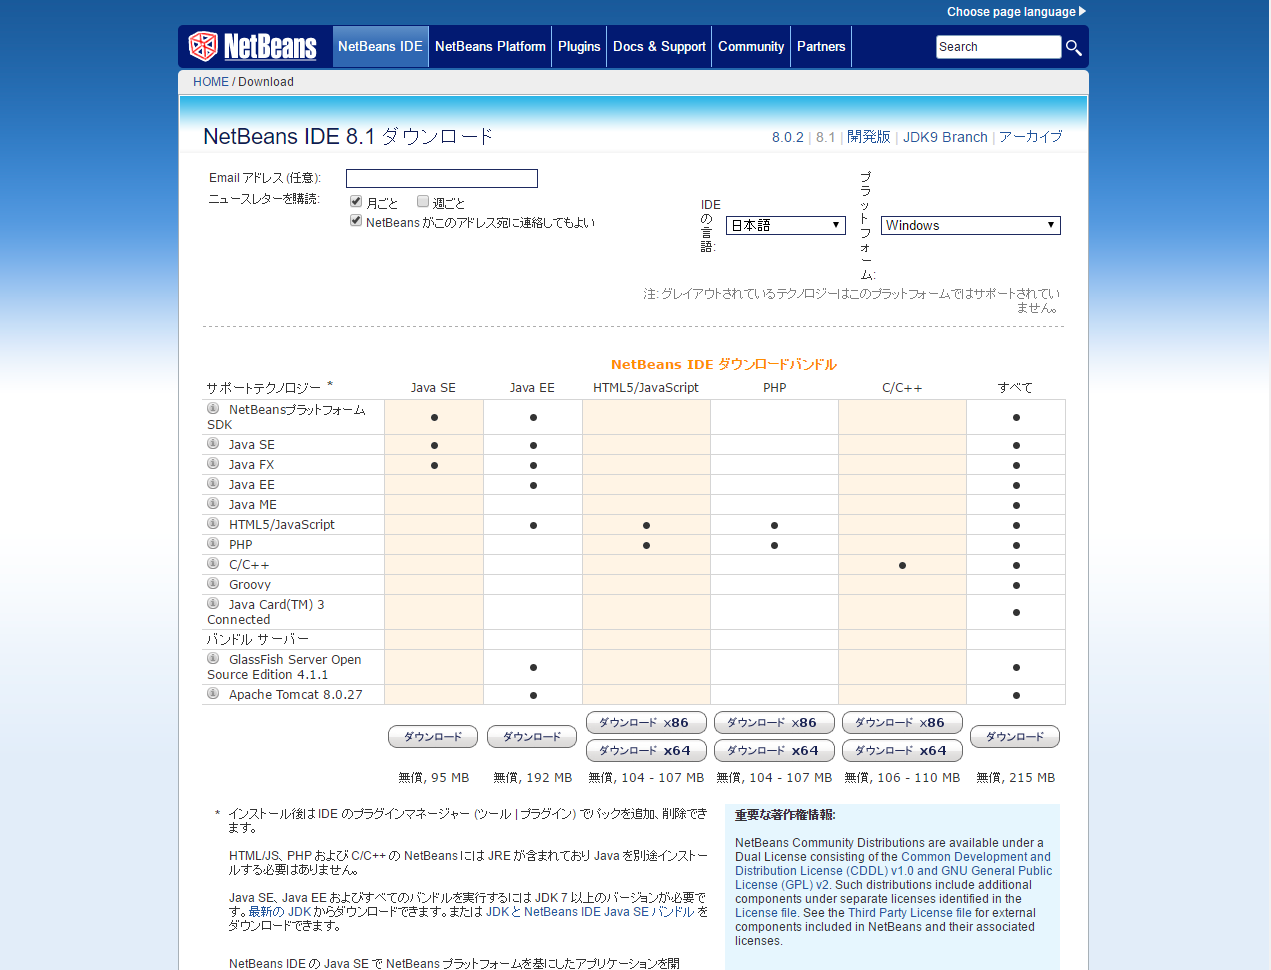Download the すべて (All) bundle
This screenshot has width=1271, height=970.
(1015, 737)
